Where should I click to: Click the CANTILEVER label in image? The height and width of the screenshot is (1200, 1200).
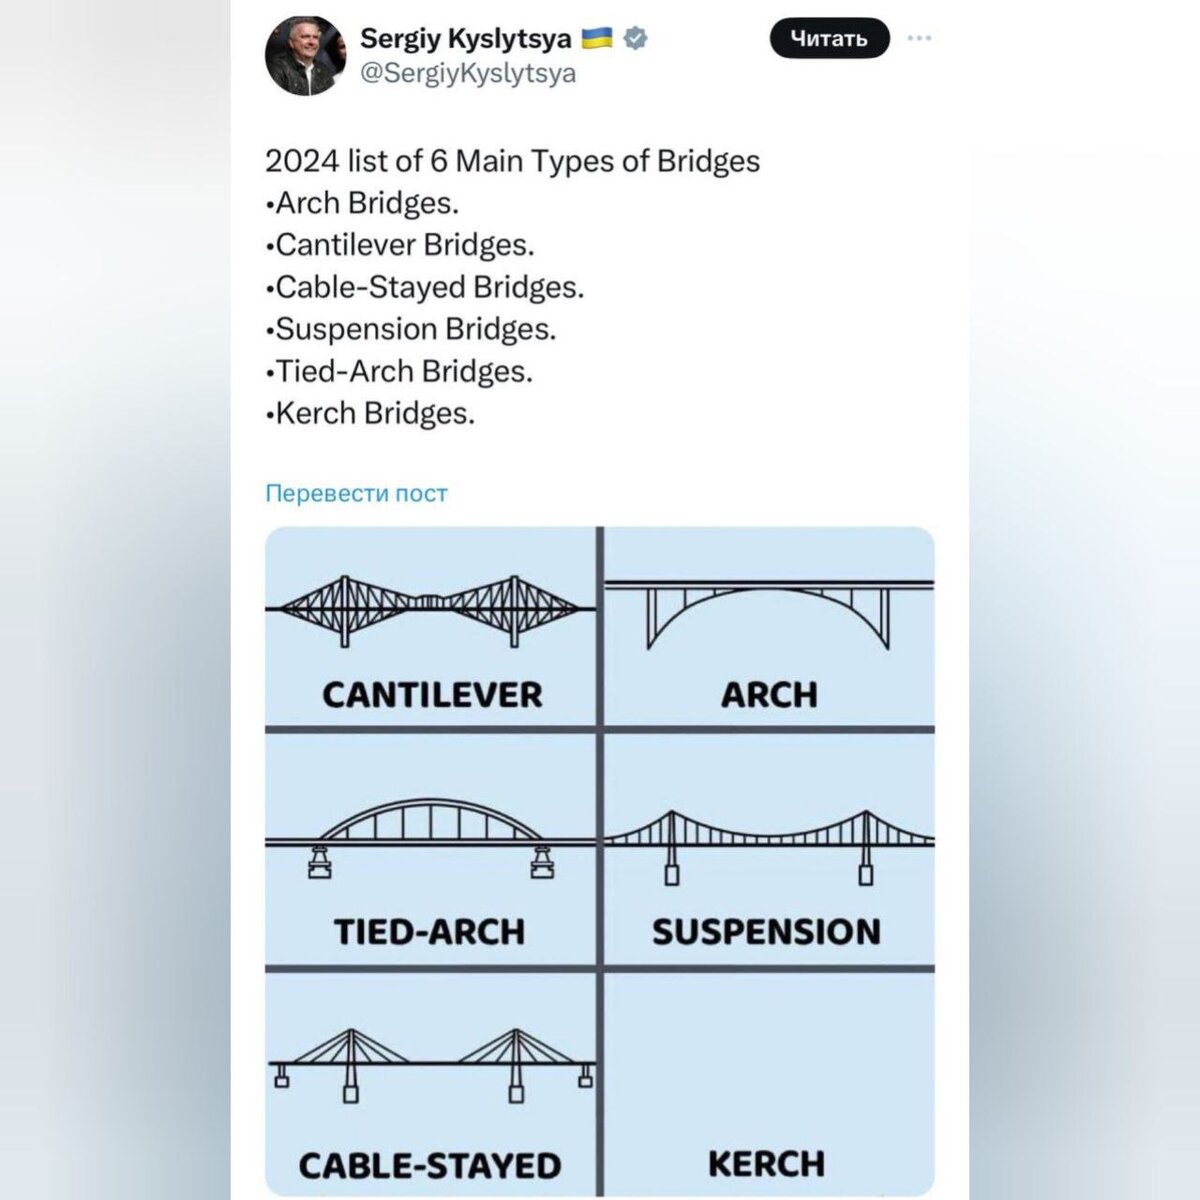point(432,695)
